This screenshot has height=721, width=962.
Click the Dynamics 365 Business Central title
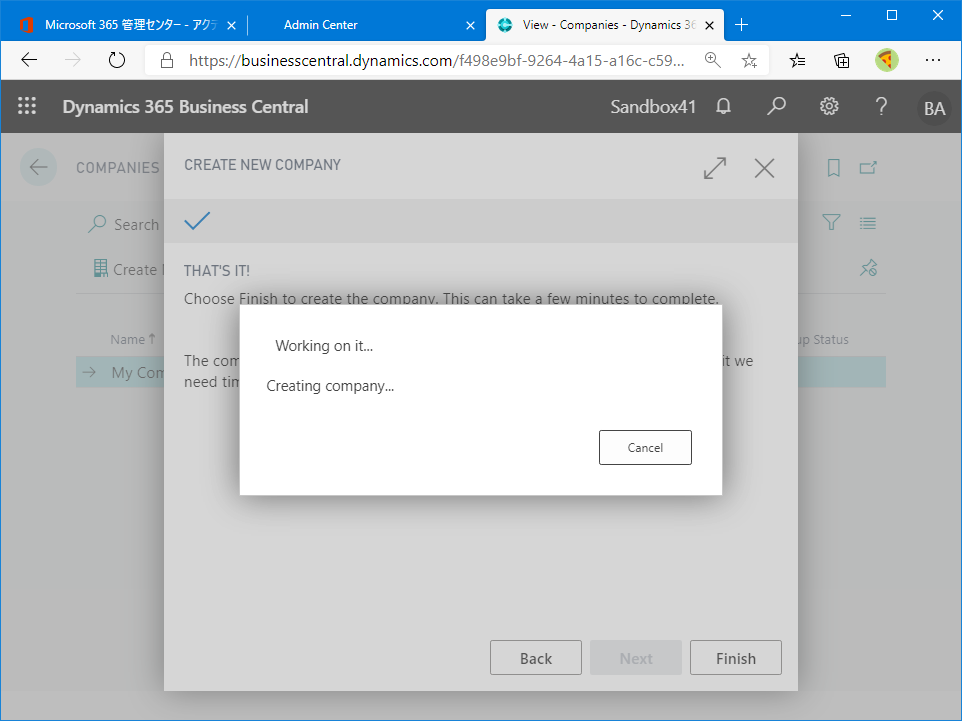[185, 107]
